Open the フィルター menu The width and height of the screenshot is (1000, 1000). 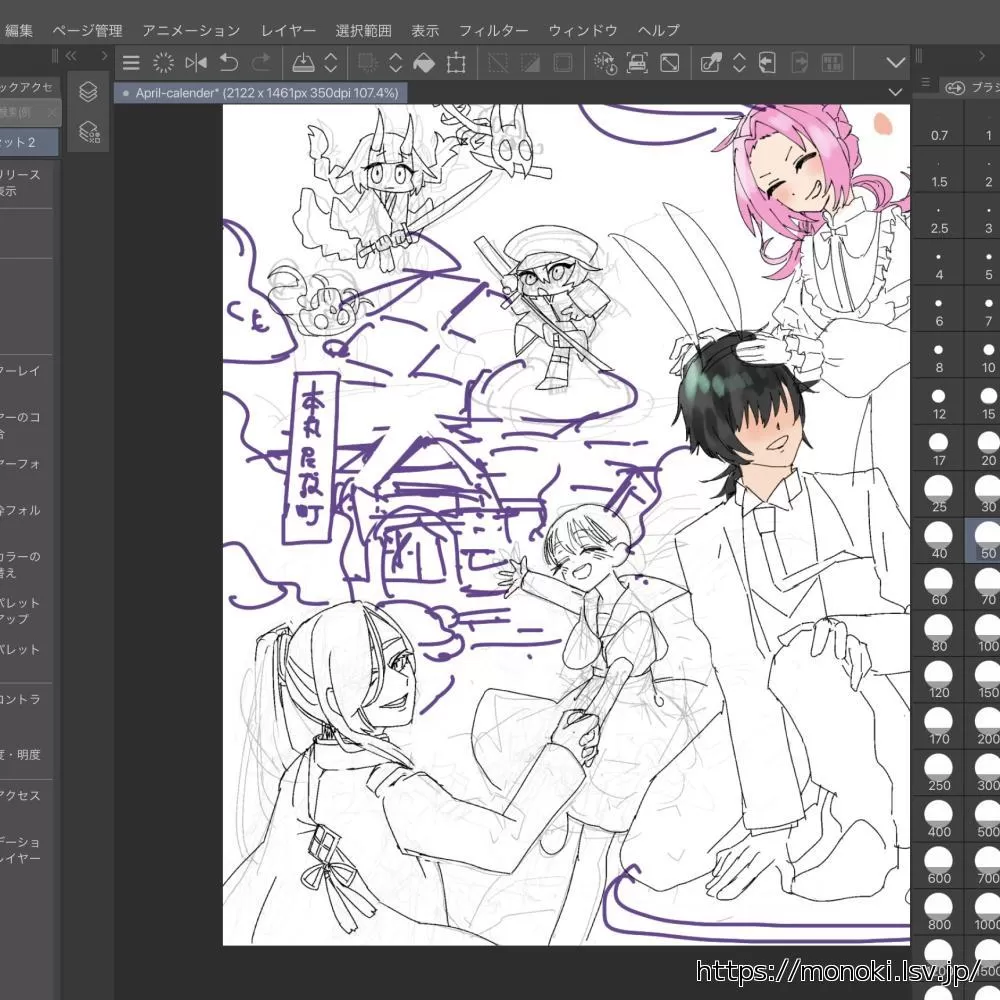[493, 31]
